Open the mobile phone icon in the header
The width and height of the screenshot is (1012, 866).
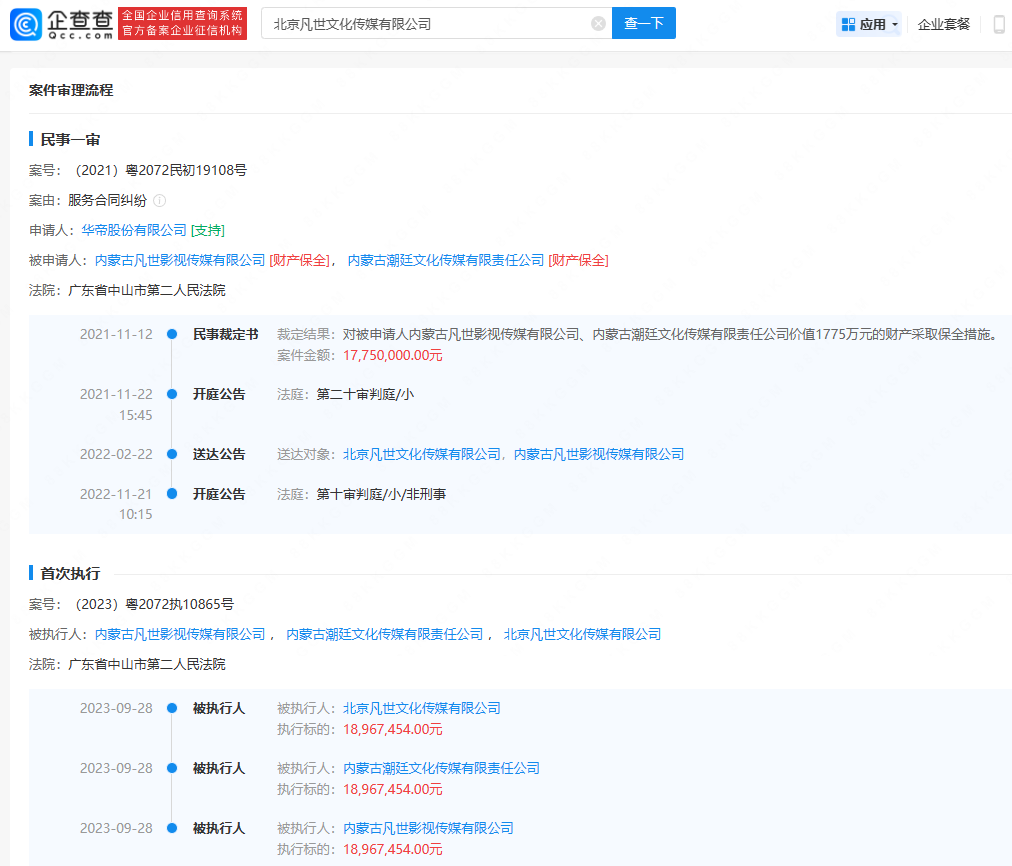(999, 25)
